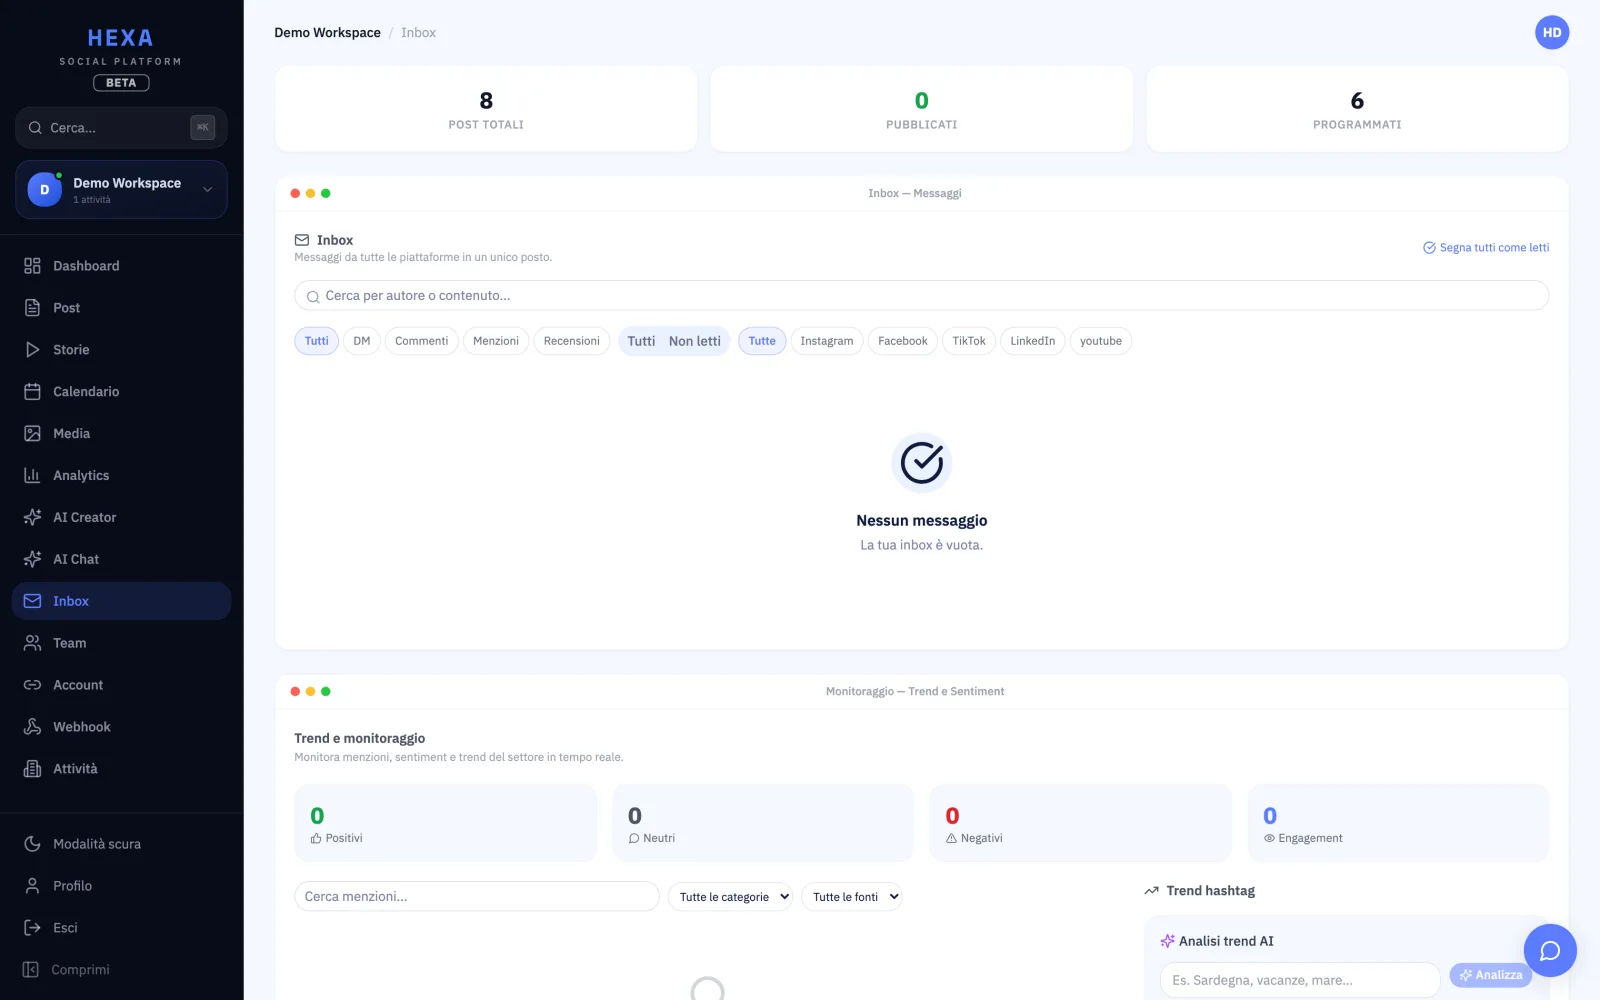Filter messages by Menzioni

point(496,341)
